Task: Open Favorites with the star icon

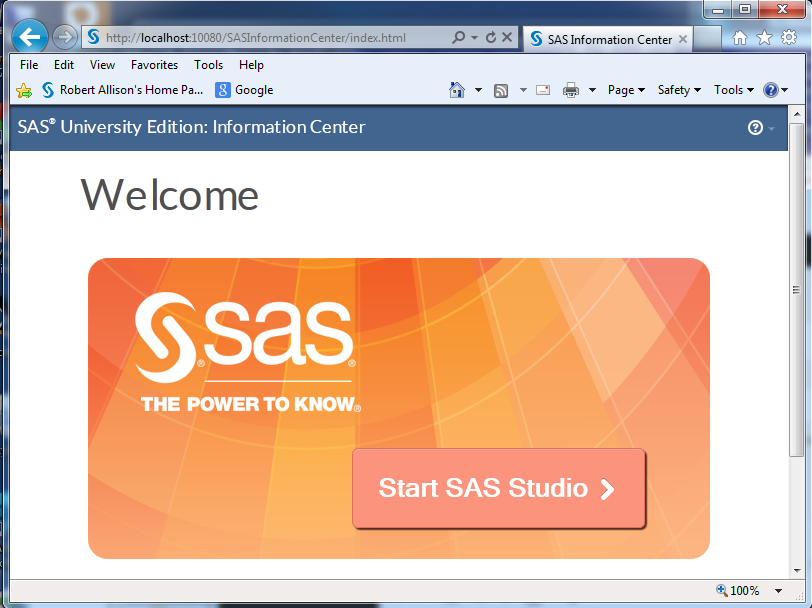Action: (x=764, y=37)
